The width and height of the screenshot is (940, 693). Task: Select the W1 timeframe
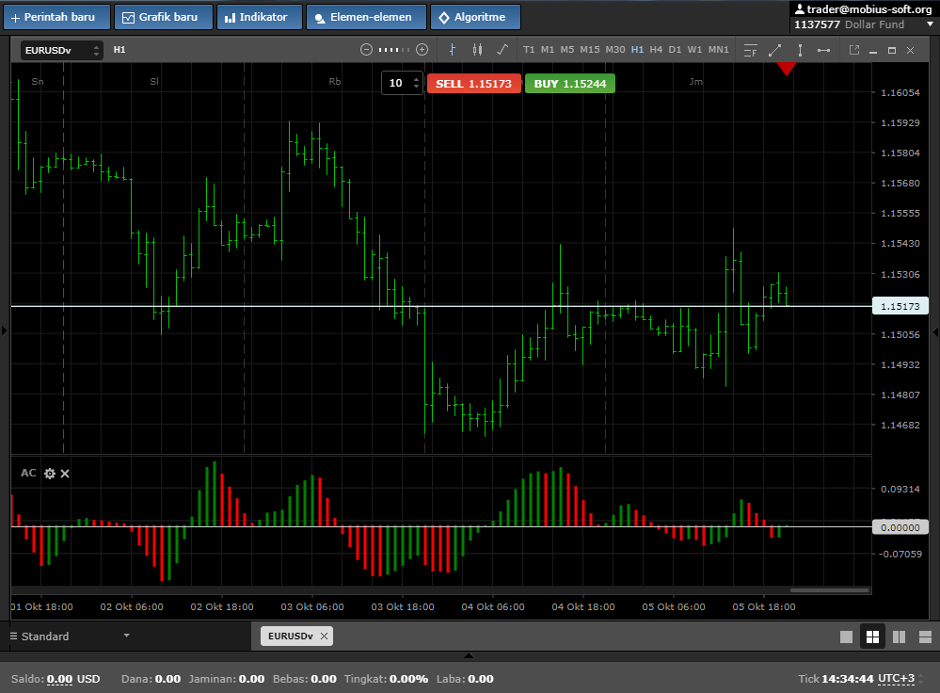(695, 50)
